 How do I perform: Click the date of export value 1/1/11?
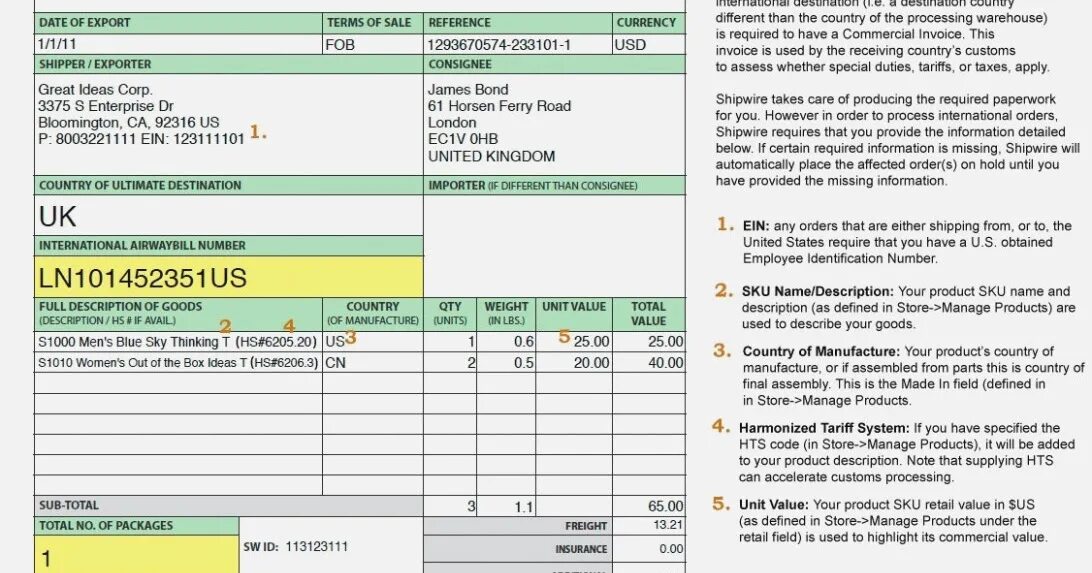57,45
